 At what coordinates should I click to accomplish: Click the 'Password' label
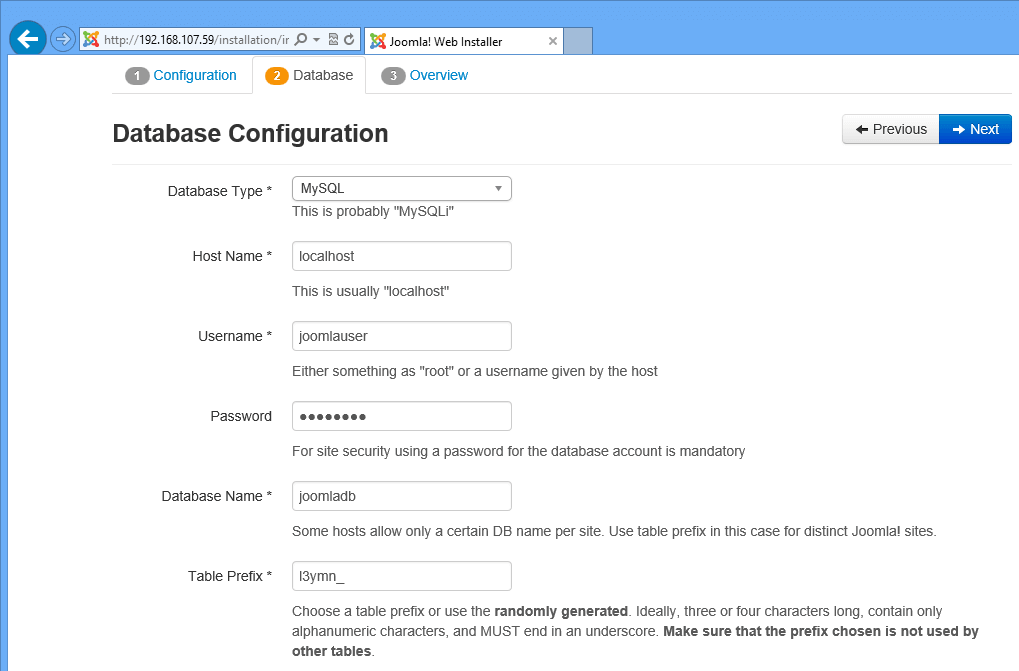pos(241,416)
